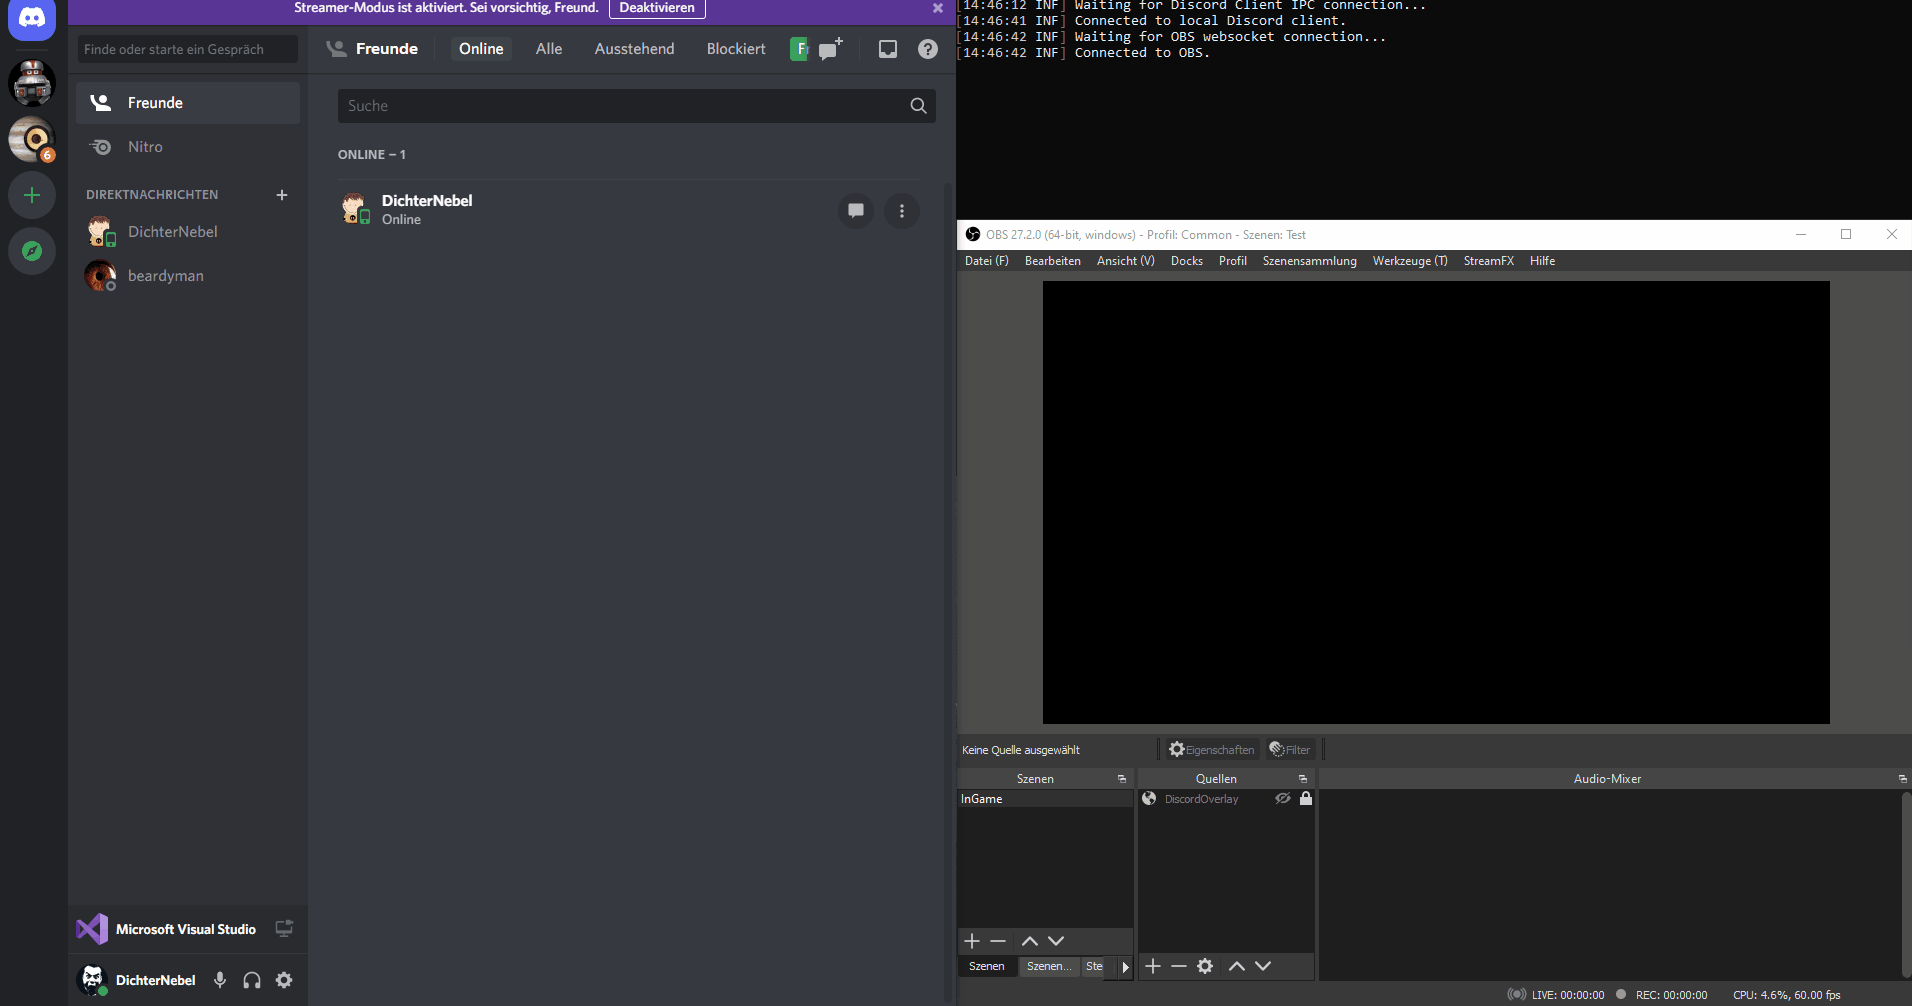Move source up in the Quellen dock
This screenshot has width=1912, height=1006.
tap(1237, 966)
